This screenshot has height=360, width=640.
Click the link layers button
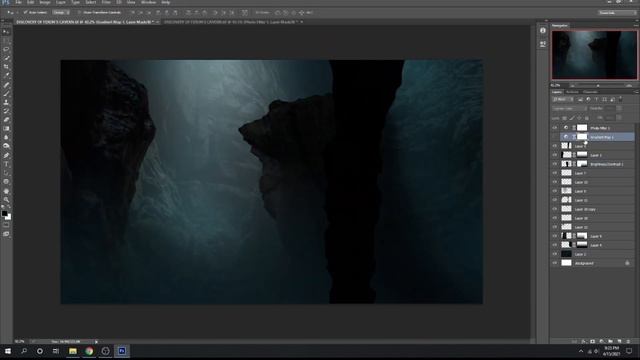[574, 341]
